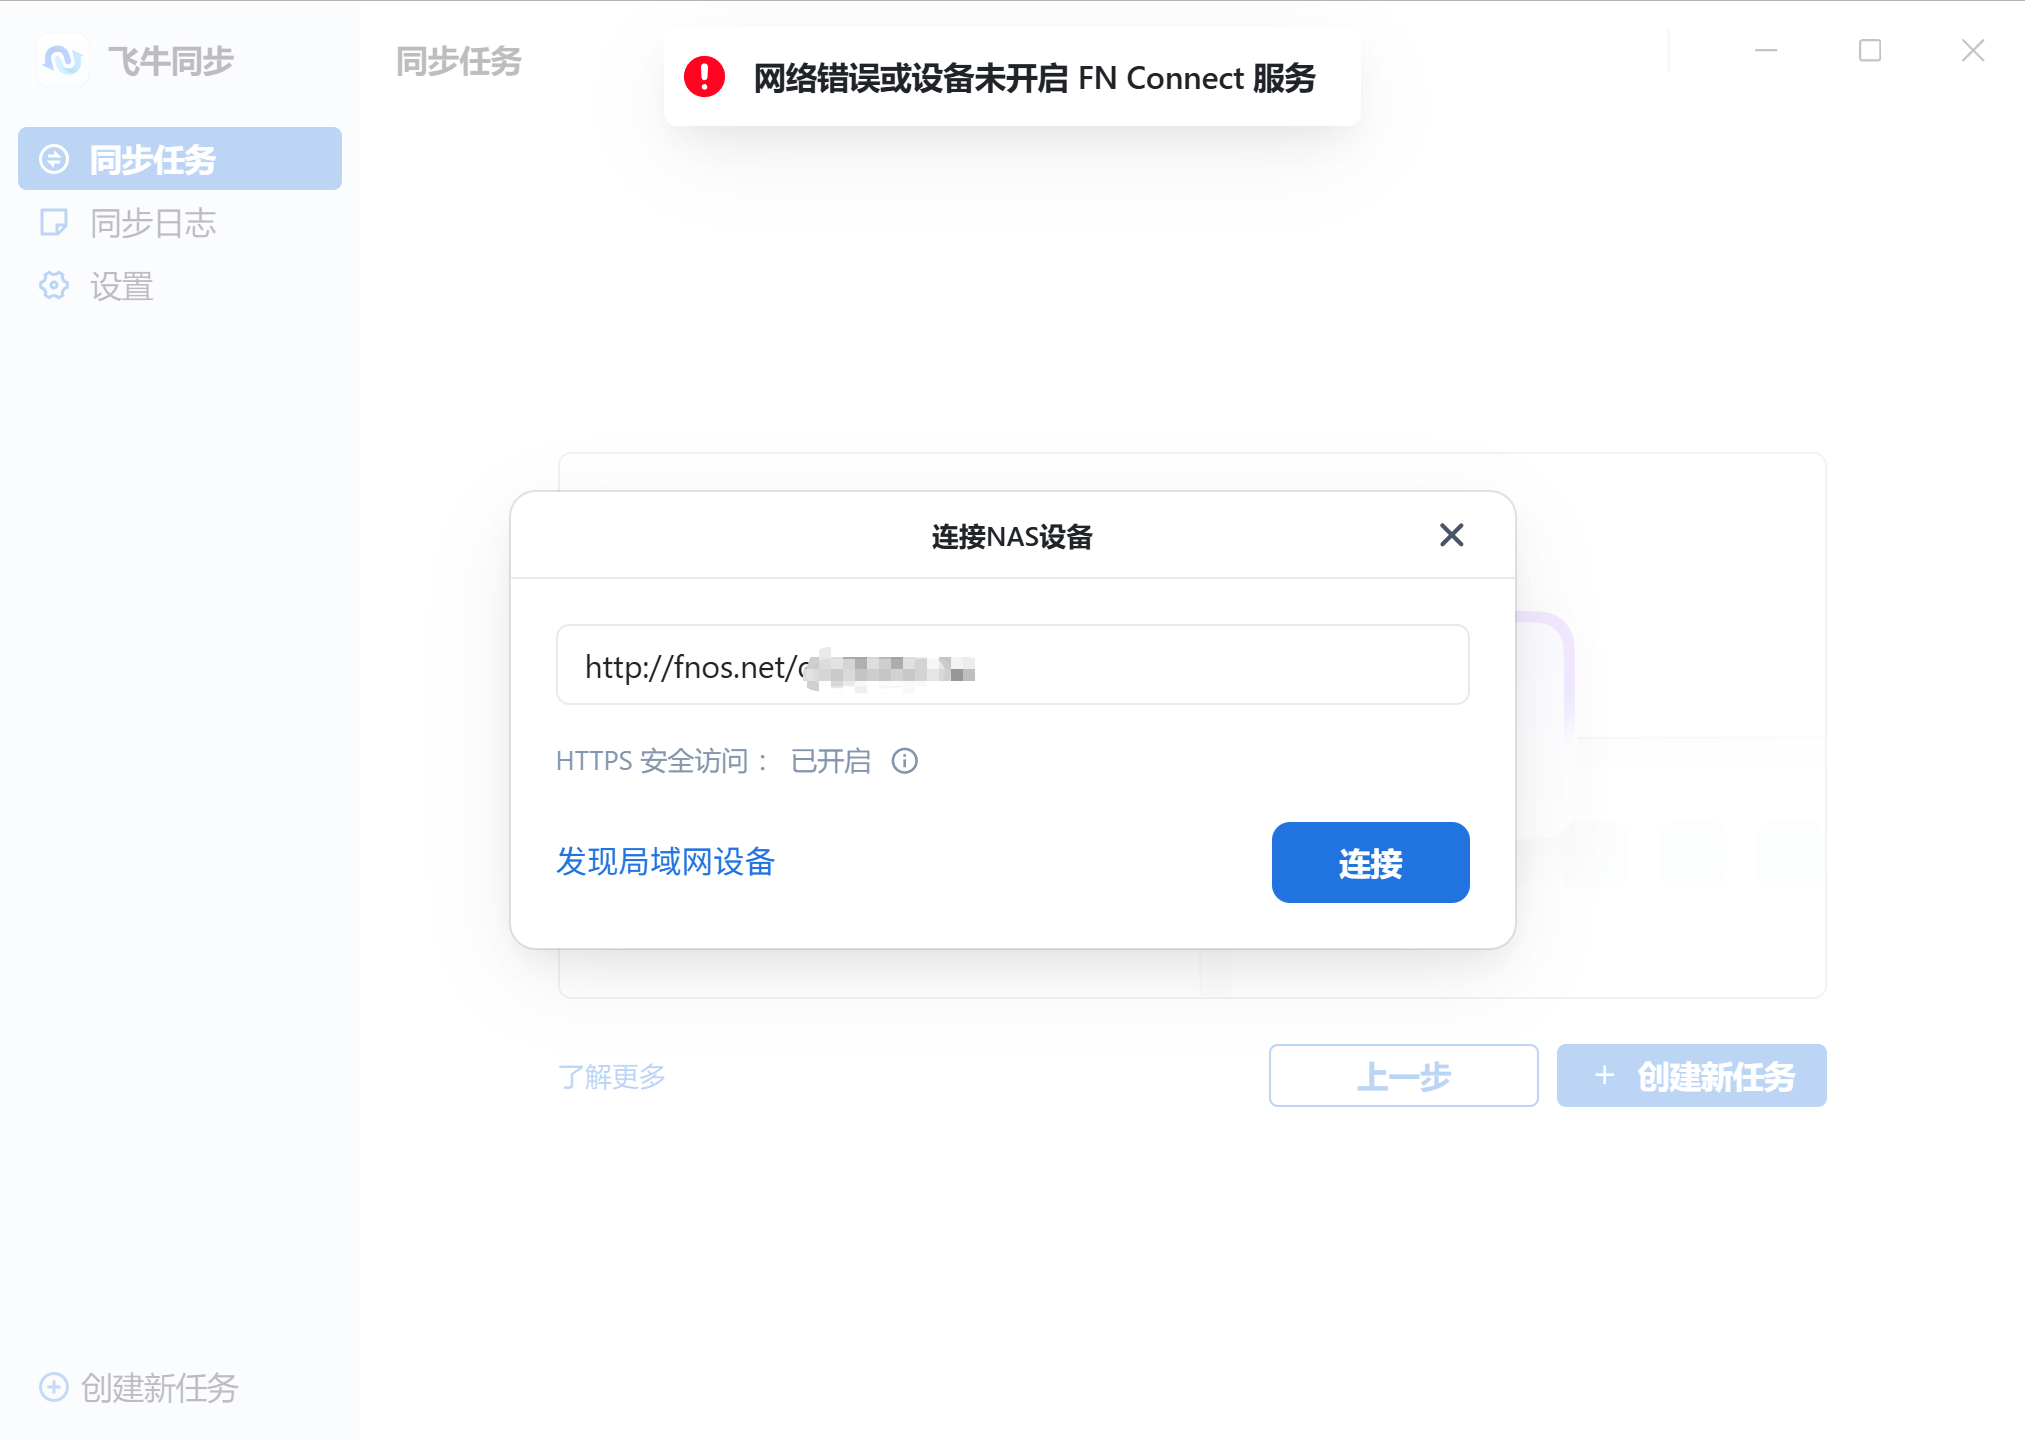Image resolution: width=2025 pixels, height=1440 pixels.
Task: Click the red error alert icon
Action: 704,77
